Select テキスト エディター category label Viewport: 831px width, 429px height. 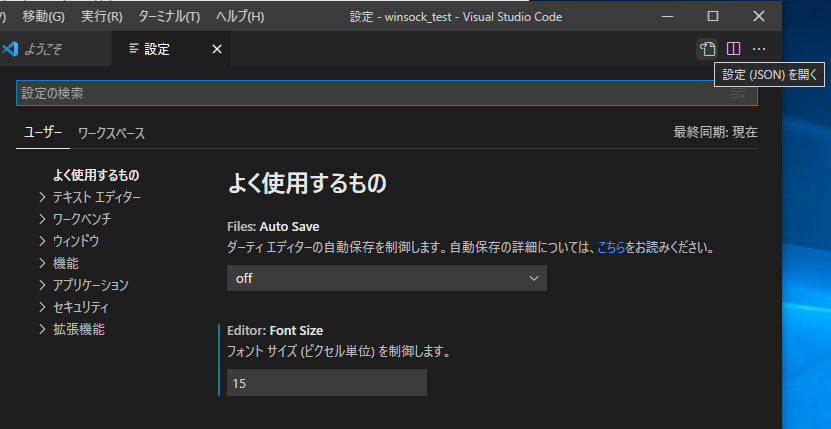pos(96,197)
